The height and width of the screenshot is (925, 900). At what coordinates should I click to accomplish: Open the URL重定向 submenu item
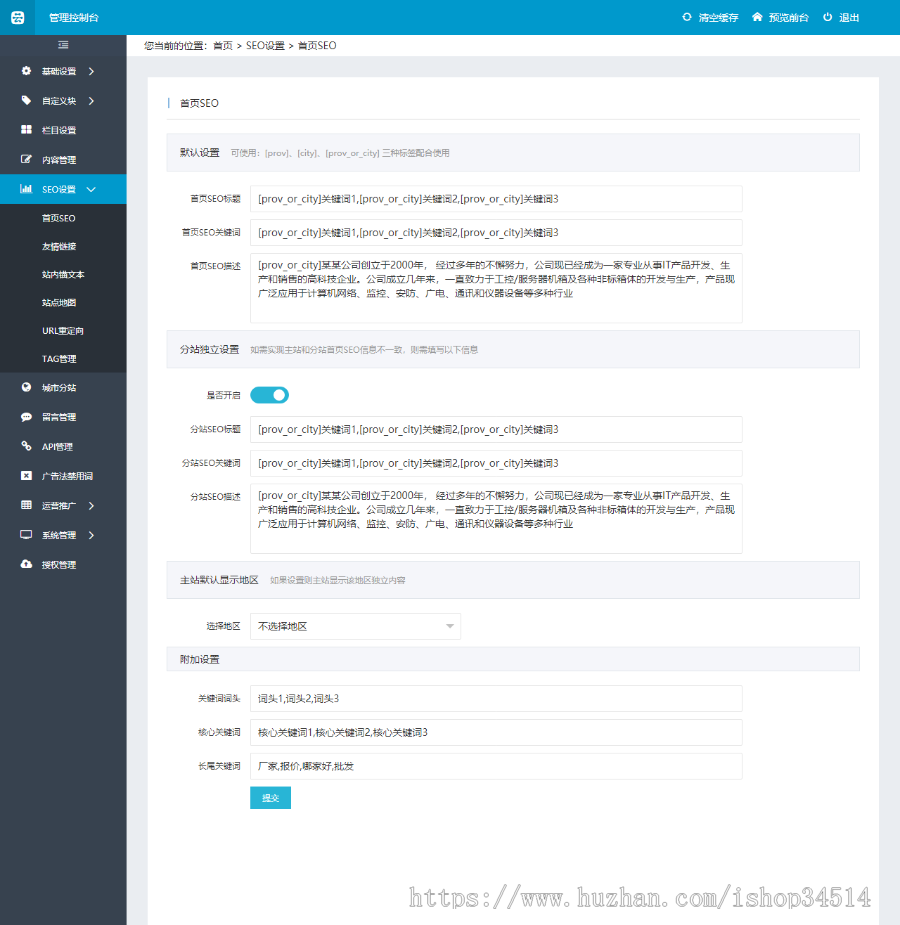point(63,330)
